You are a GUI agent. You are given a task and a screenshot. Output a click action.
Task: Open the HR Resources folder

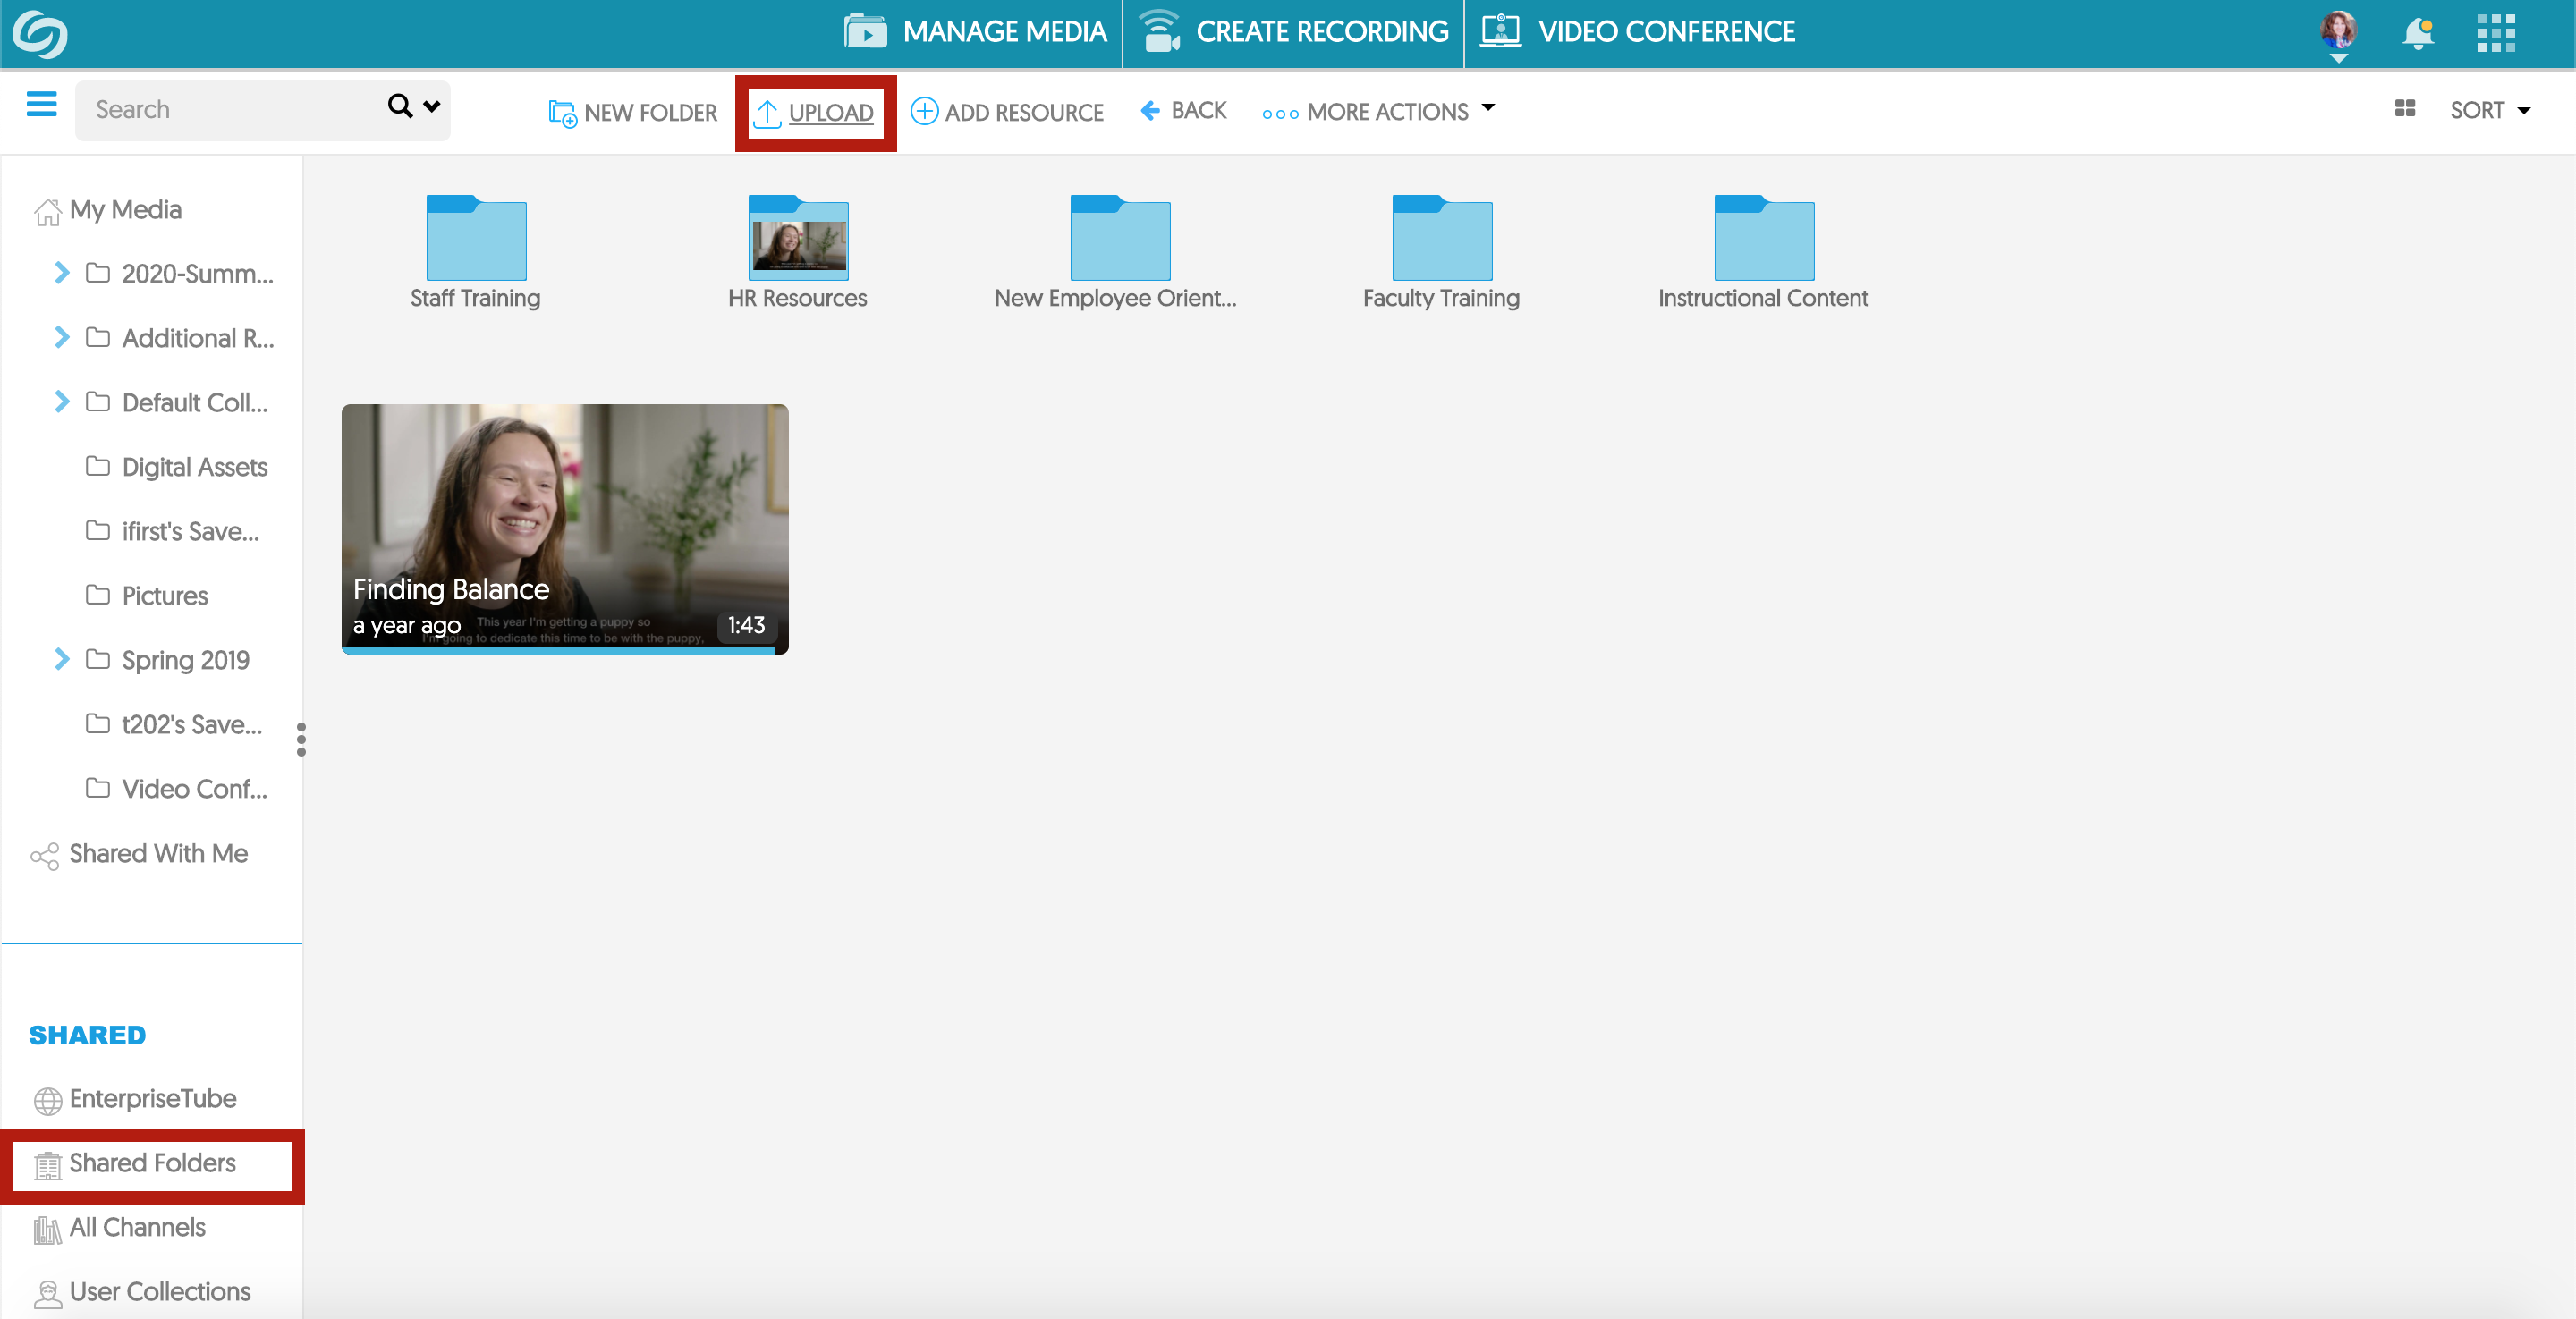(x=797, y=240)
